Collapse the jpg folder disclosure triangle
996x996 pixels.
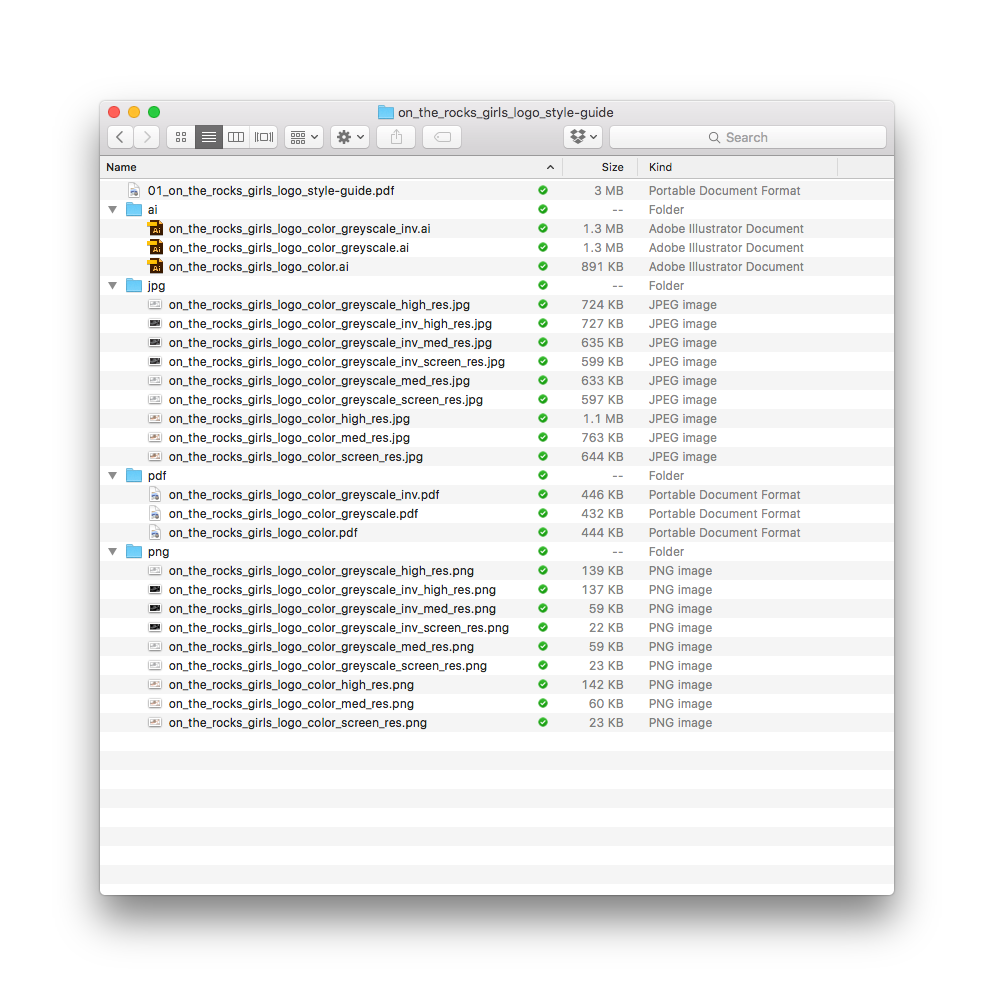click(x=113, y=286)
